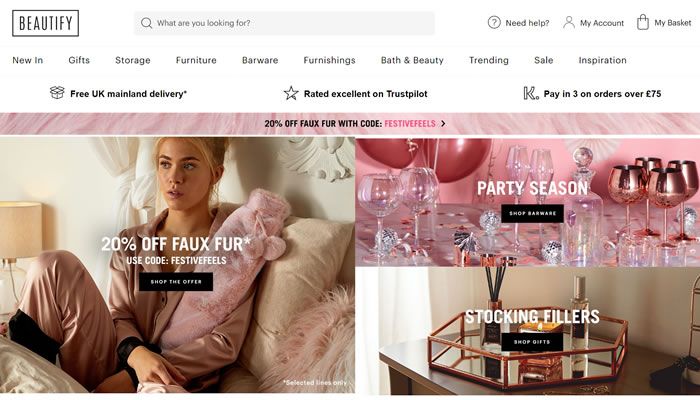Open the Furniture menu
700x400 pixels.
tap(196, 60)
